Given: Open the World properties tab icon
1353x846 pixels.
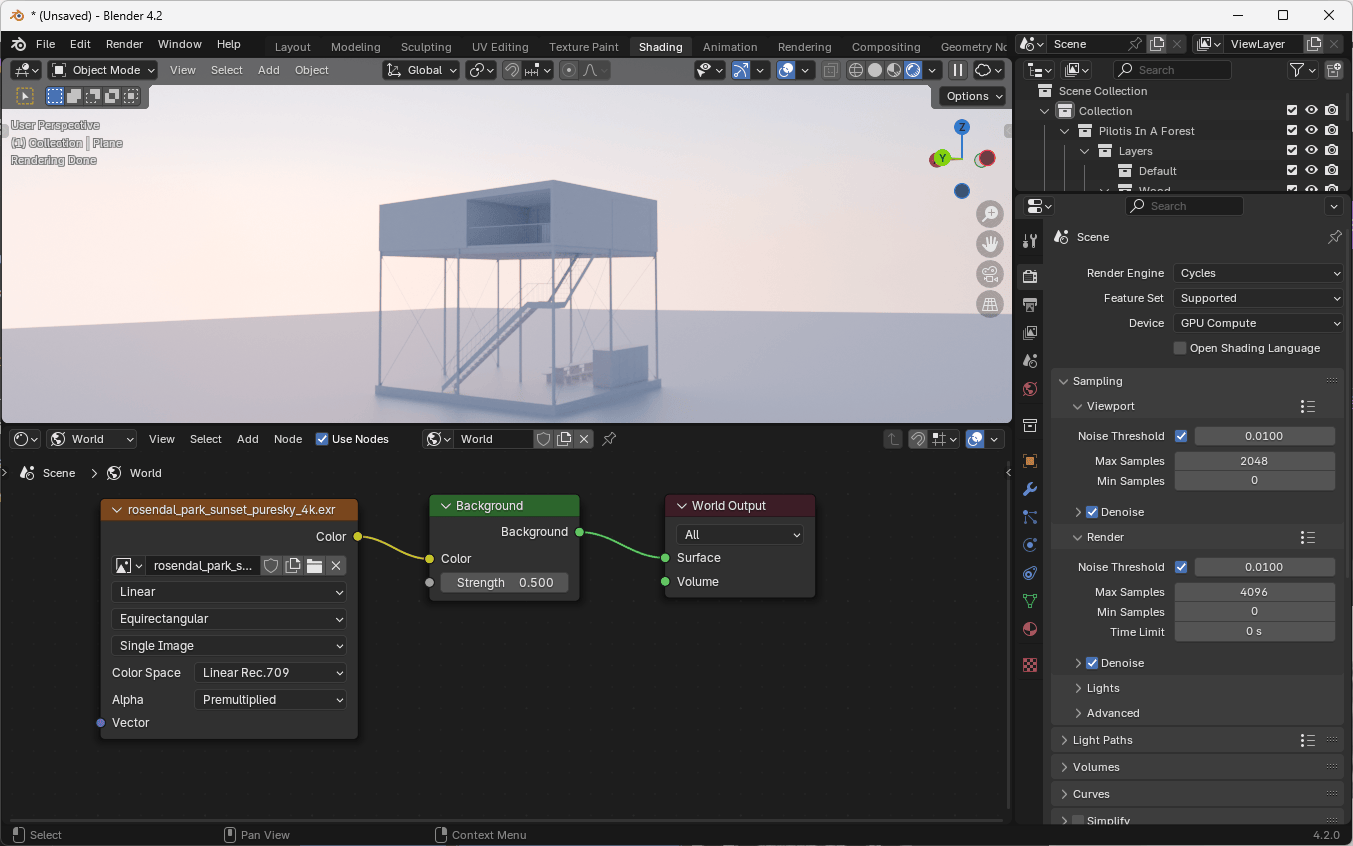Looking at the screenshot, I should tap(1030, 388).
